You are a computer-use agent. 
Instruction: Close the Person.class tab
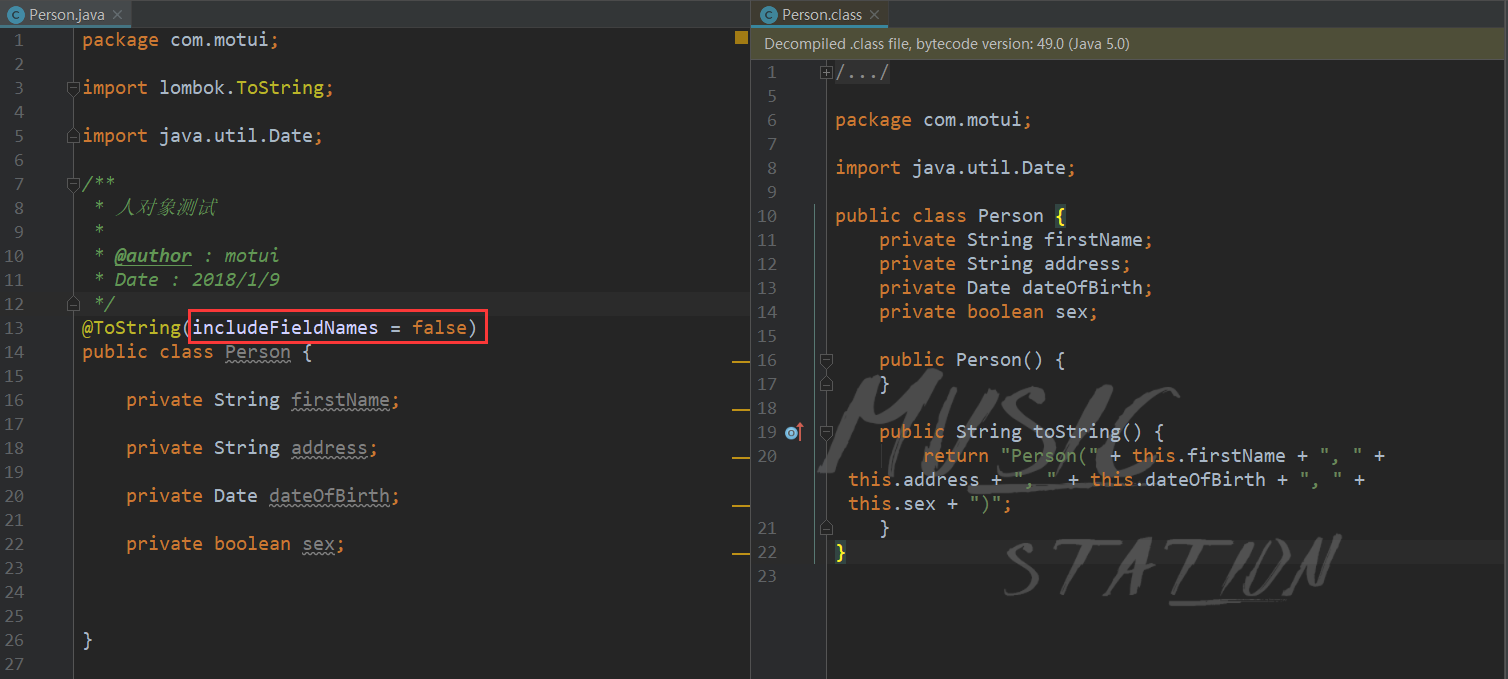click(x=874, y=15)
